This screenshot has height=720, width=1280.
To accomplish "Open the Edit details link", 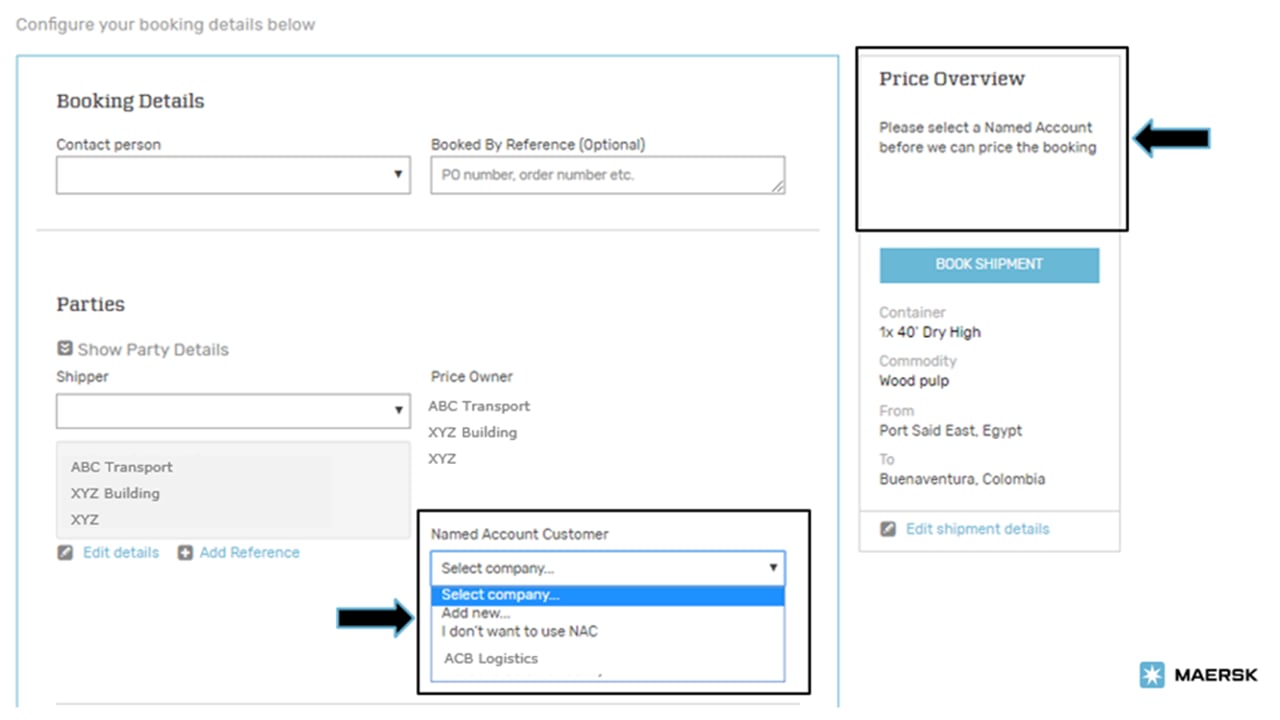I will coord(121,553).
